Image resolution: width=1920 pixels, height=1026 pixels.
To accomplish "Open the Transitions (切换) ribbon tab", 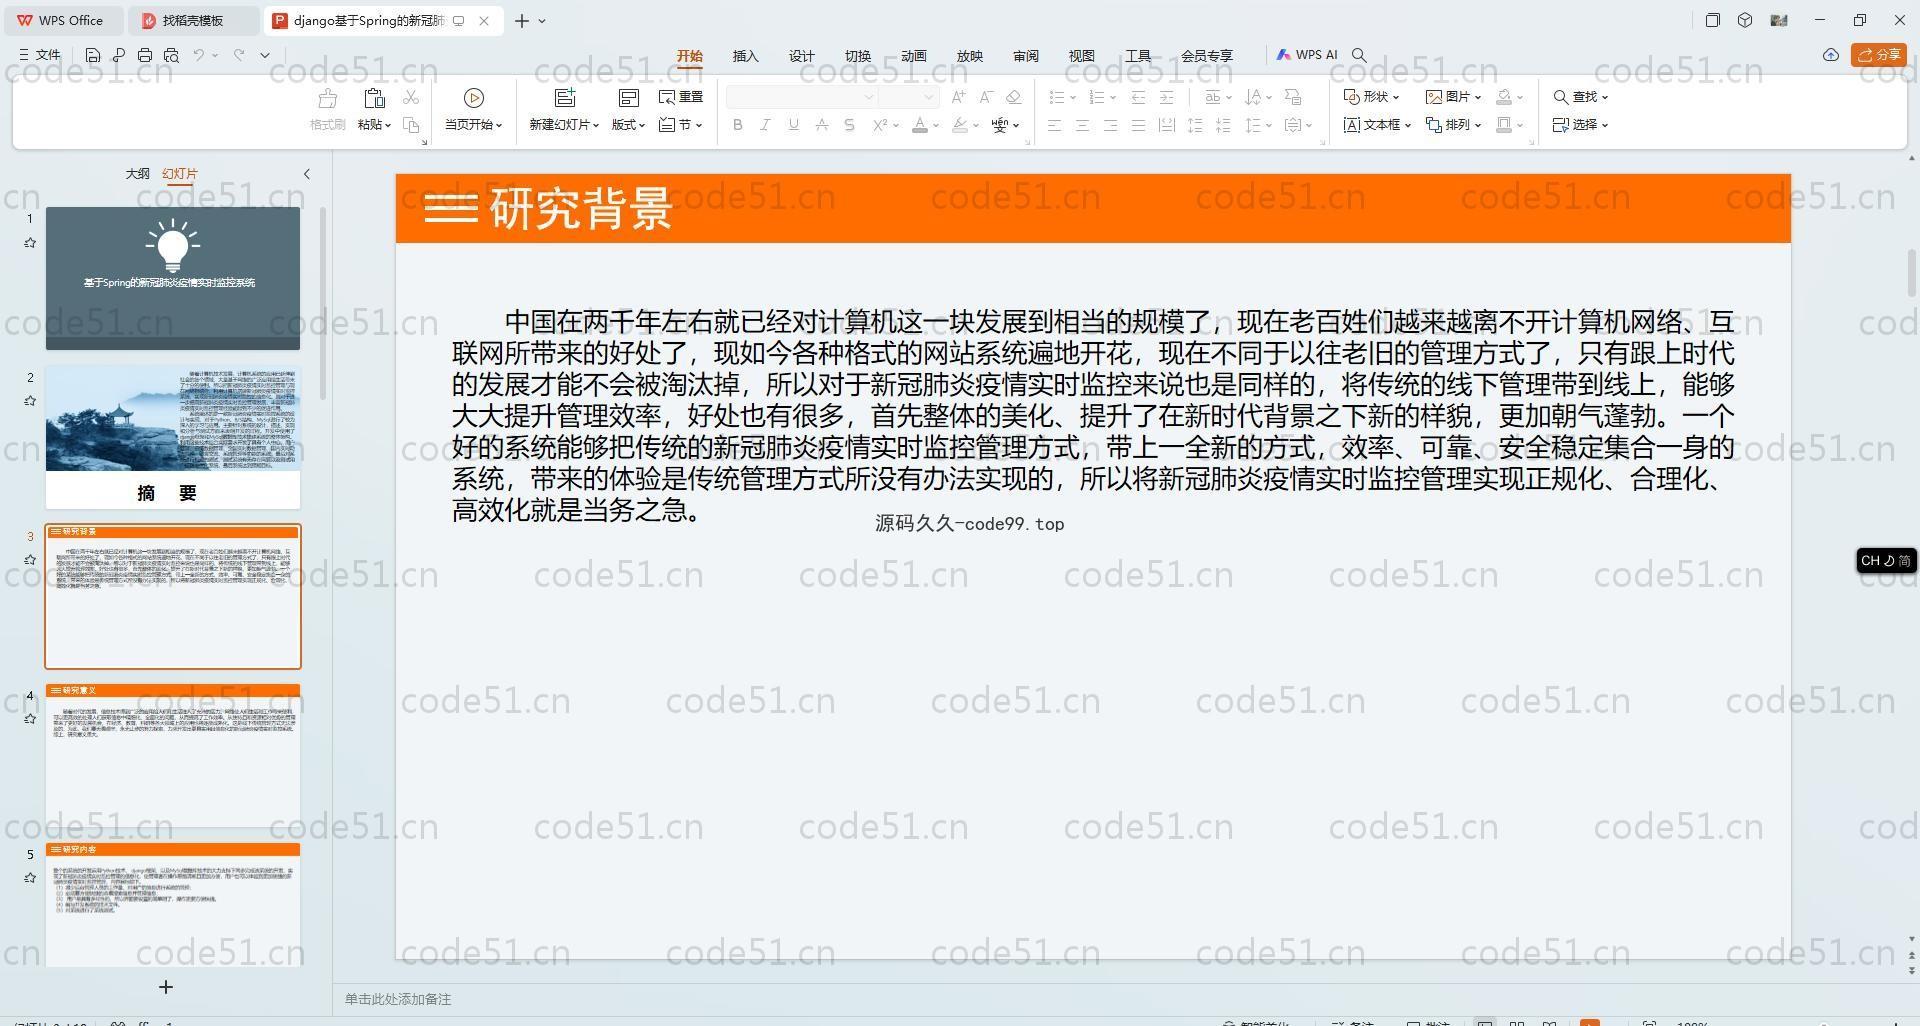I will tap(858, 56).
